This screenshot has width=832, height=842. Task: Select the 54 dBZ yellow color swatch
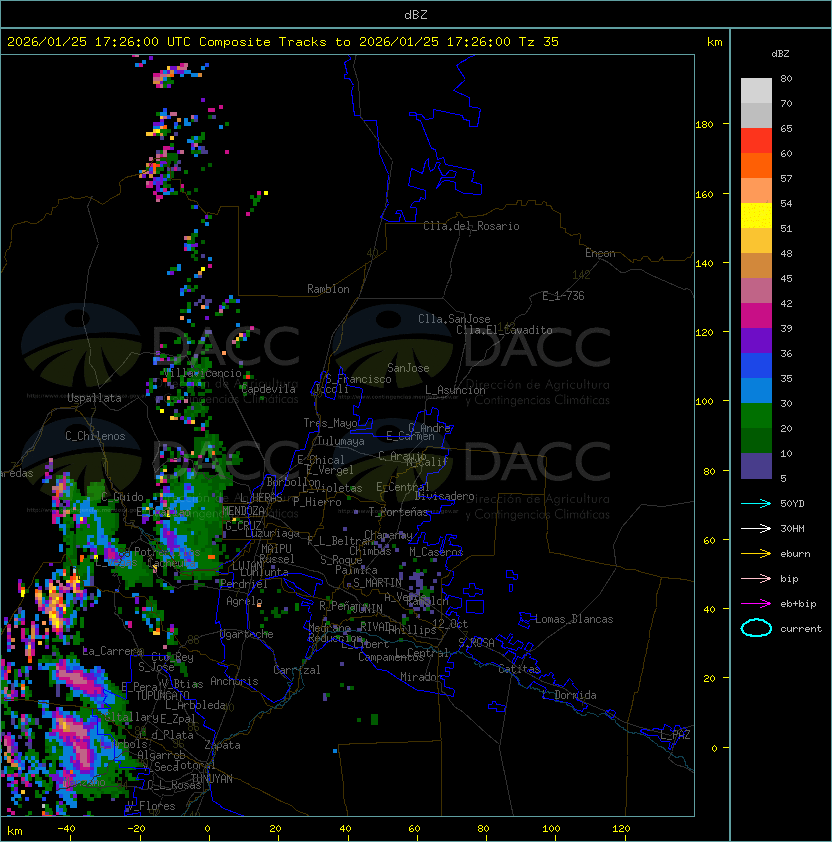pyautogui.click(x=756, y=216)
